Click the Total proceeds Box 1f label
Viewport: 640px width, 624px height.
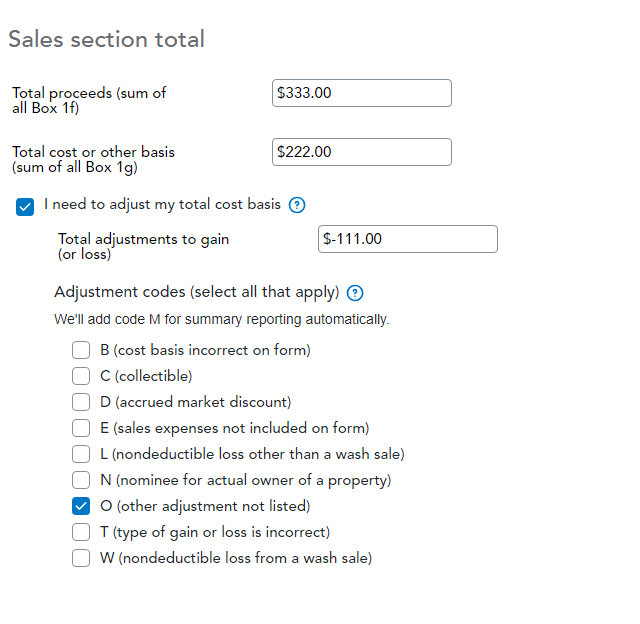point(88,100)
